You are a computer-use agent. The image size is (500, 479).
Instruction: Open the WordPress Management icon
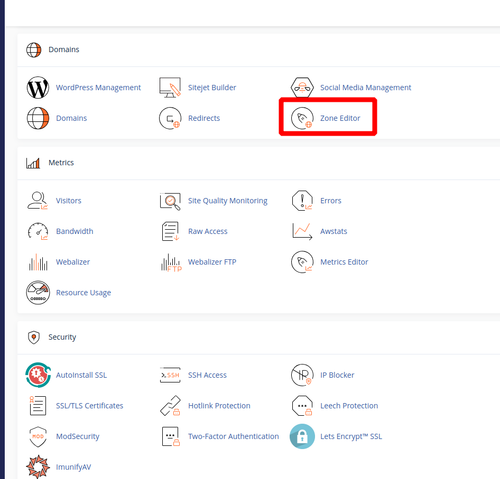(38, 88)
